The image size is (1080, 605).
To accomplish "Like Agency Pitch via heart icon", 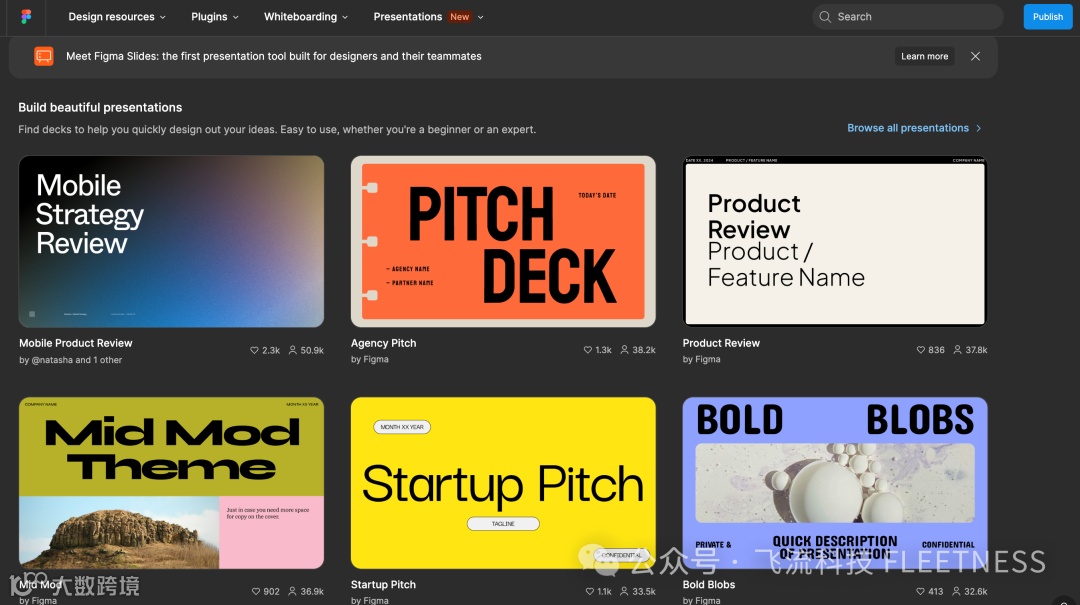I will 588,350.
